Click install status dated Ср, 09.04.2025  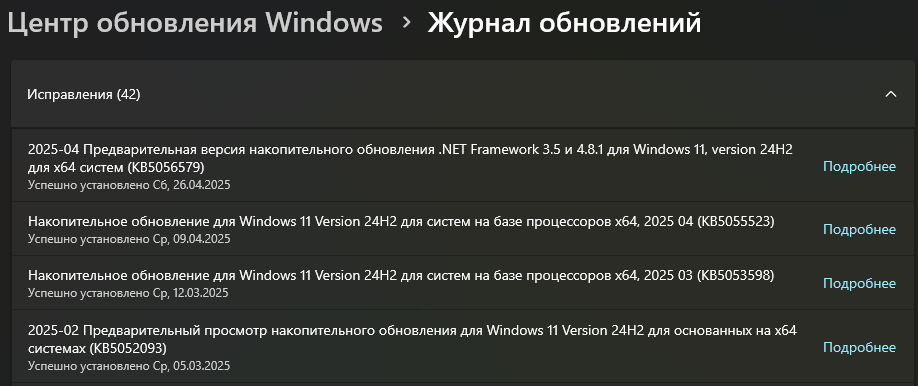(129, 239)
